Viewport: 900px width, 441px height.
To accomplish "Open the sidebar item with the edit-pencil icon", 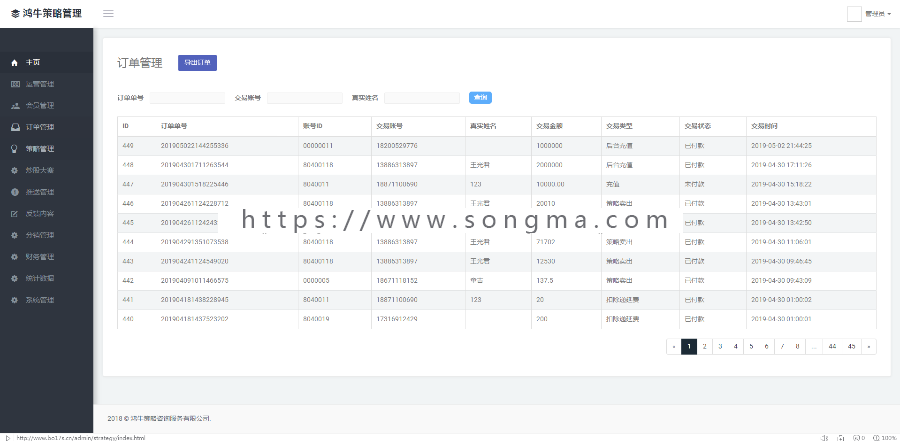I will (15, 214).
